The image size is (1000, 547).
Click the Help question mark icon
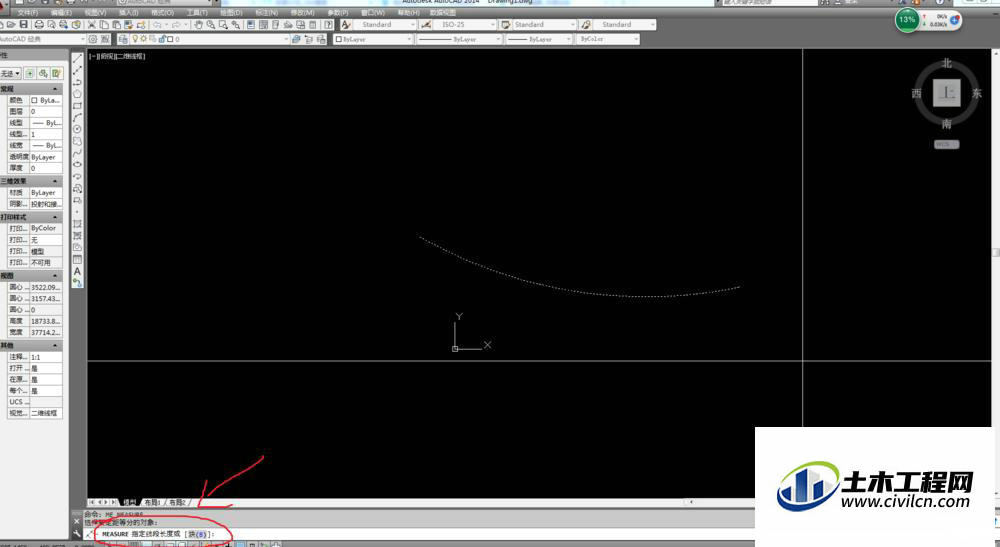coord(328,25)
